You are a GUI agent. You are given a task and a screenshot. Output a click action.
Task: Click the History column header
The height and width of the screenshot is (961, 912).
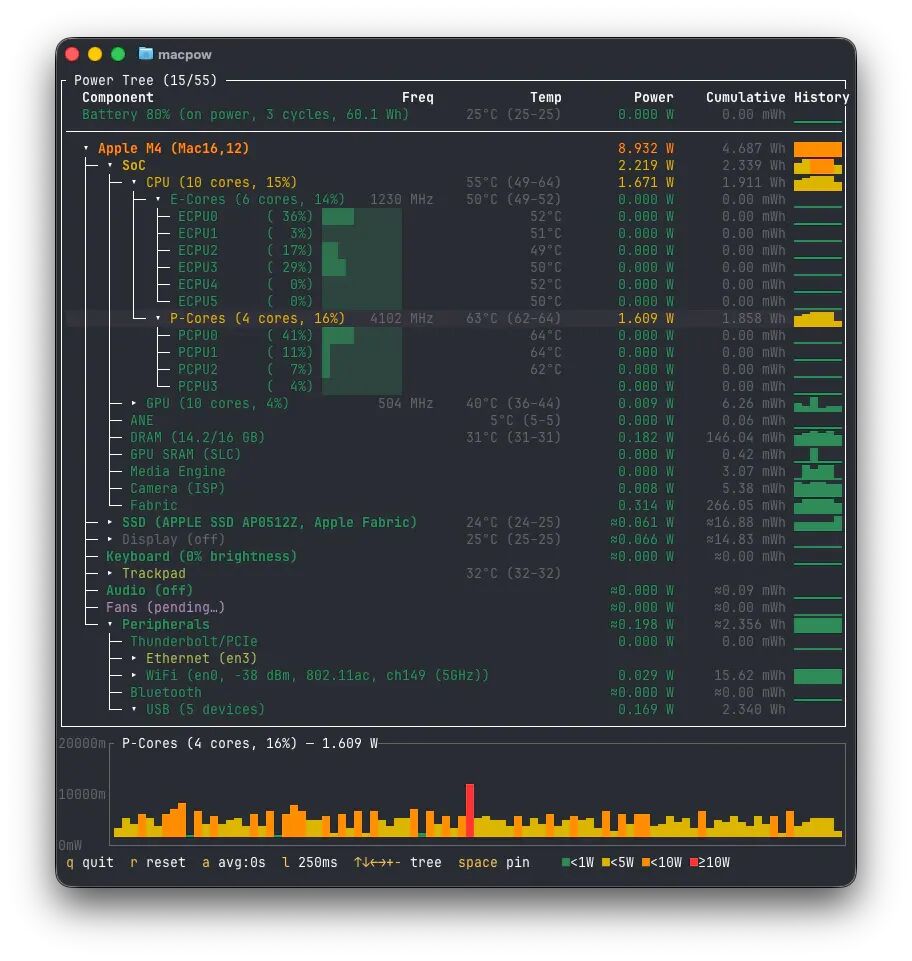click(821, 97)
